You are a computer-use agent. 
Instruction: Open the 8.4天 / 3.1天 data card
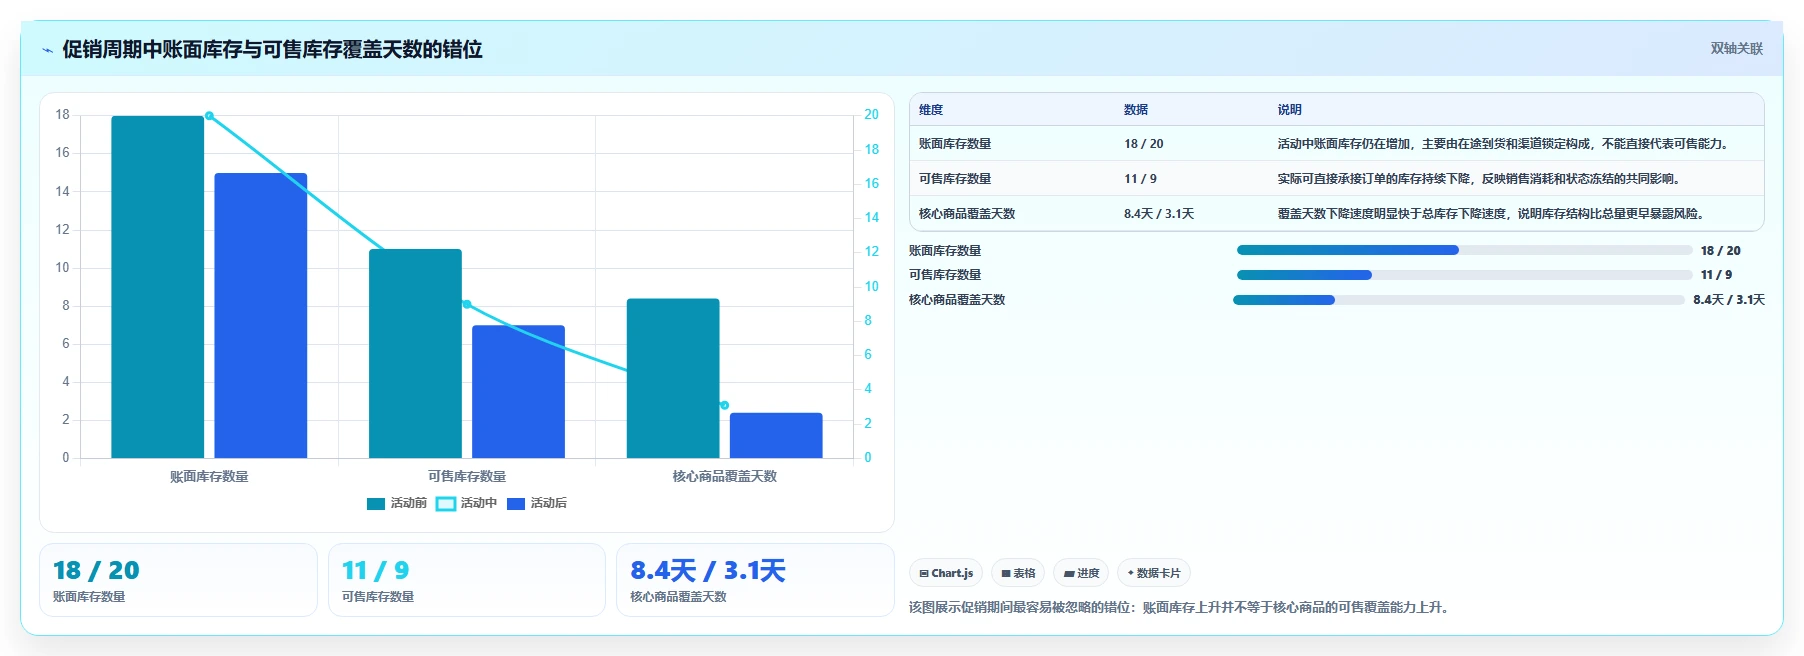[x=755, y=580]
